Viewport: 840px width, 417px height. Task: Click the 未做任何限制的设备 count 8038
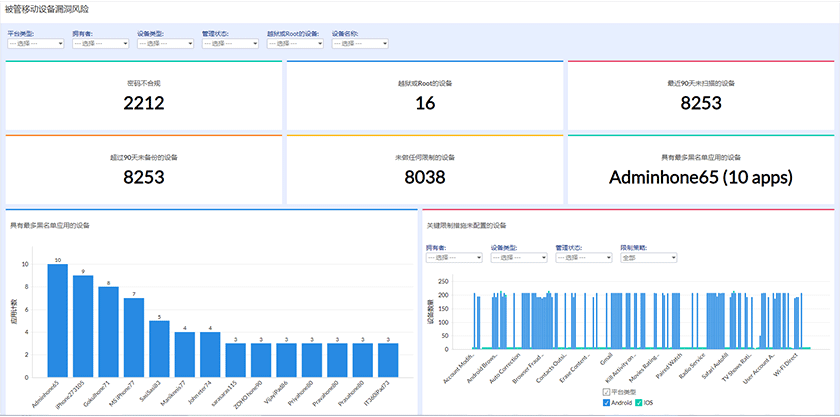pos(425,178)
